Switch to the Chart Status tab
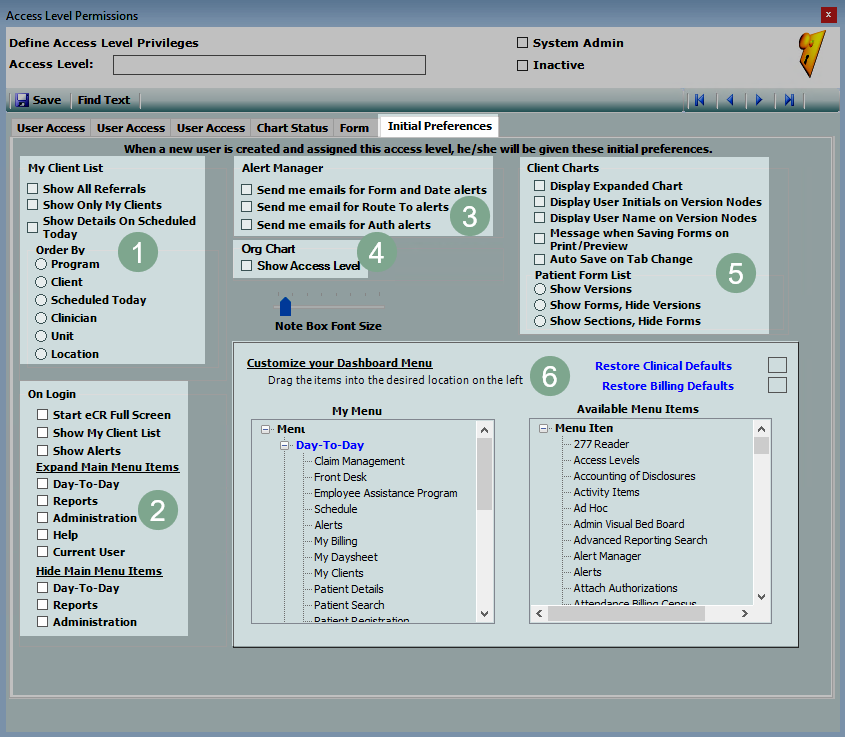Image resolution: width=845 pixels, height=737 pixels. 292,128
